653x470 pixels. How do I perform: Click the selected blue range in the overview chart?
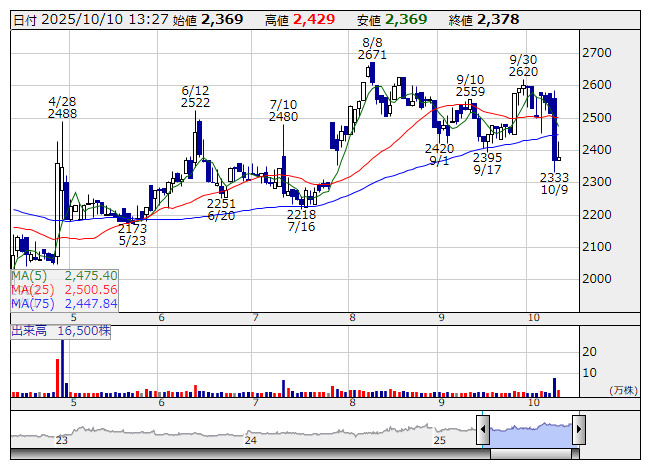point(531,434)
